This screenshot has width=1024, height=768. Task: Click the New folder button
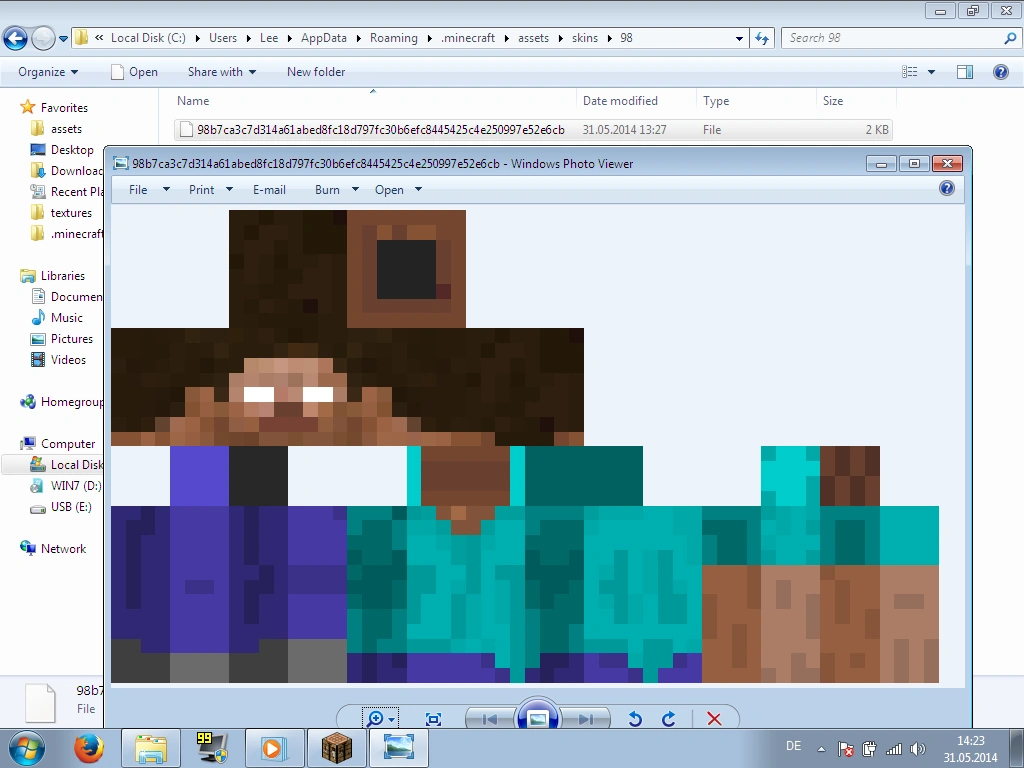tap(316, 72)
